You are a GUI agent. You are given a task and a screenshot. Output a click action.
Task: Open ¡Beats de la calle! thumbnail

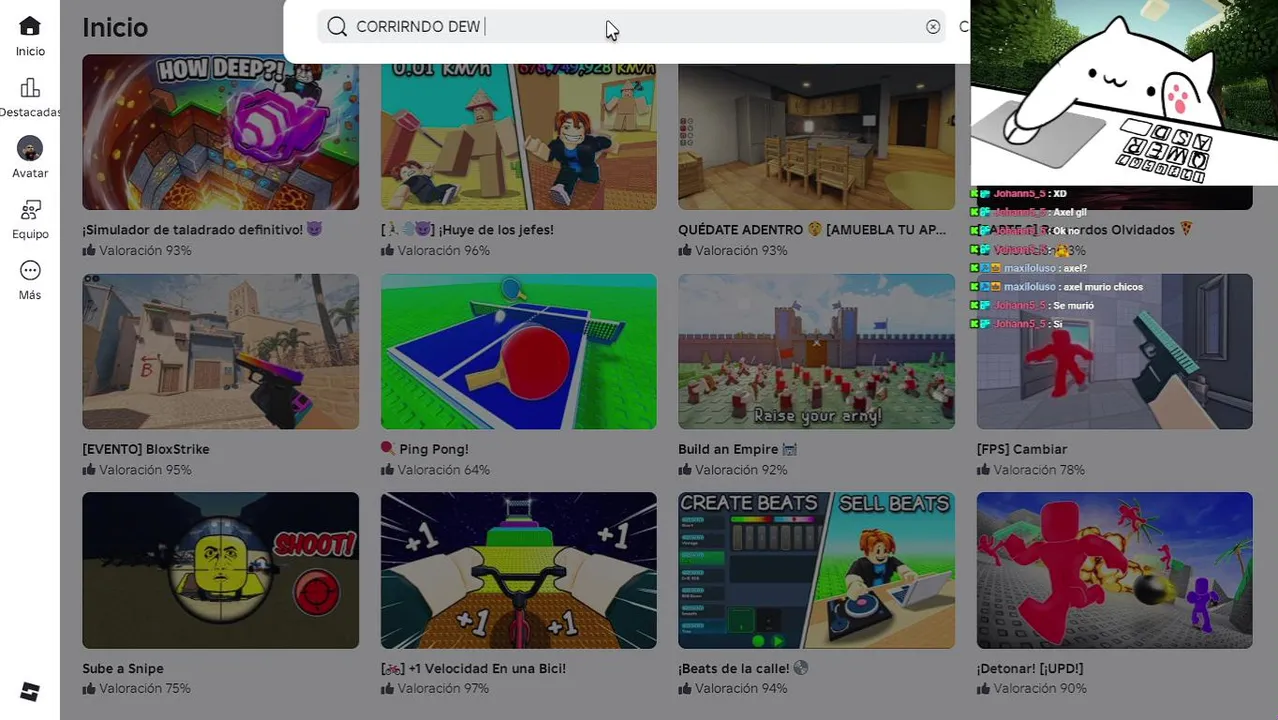[x=816, y=570]
